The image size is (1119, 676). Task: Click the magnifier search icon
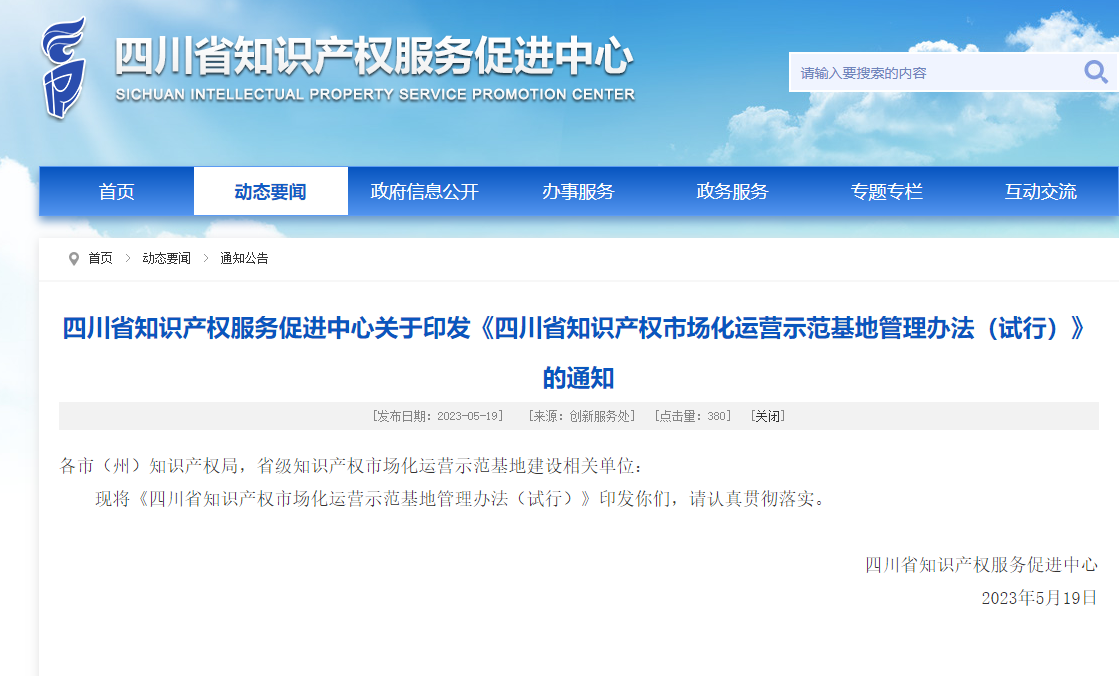[1095, 72]
